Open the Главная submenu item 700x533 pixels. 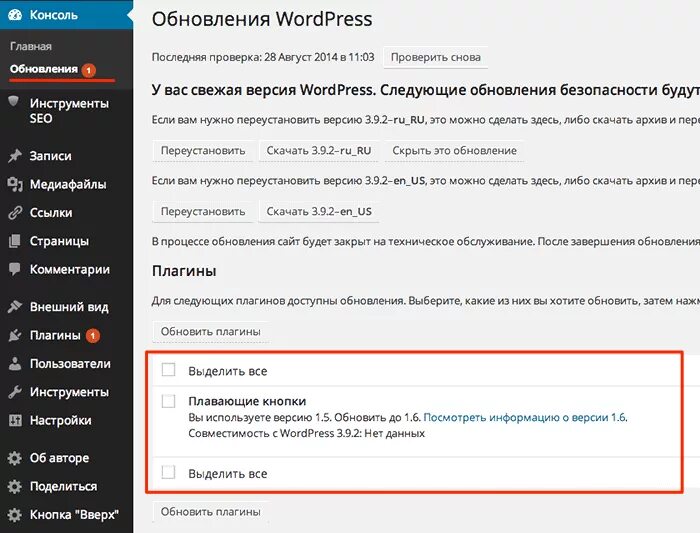(x=31, y=46)
